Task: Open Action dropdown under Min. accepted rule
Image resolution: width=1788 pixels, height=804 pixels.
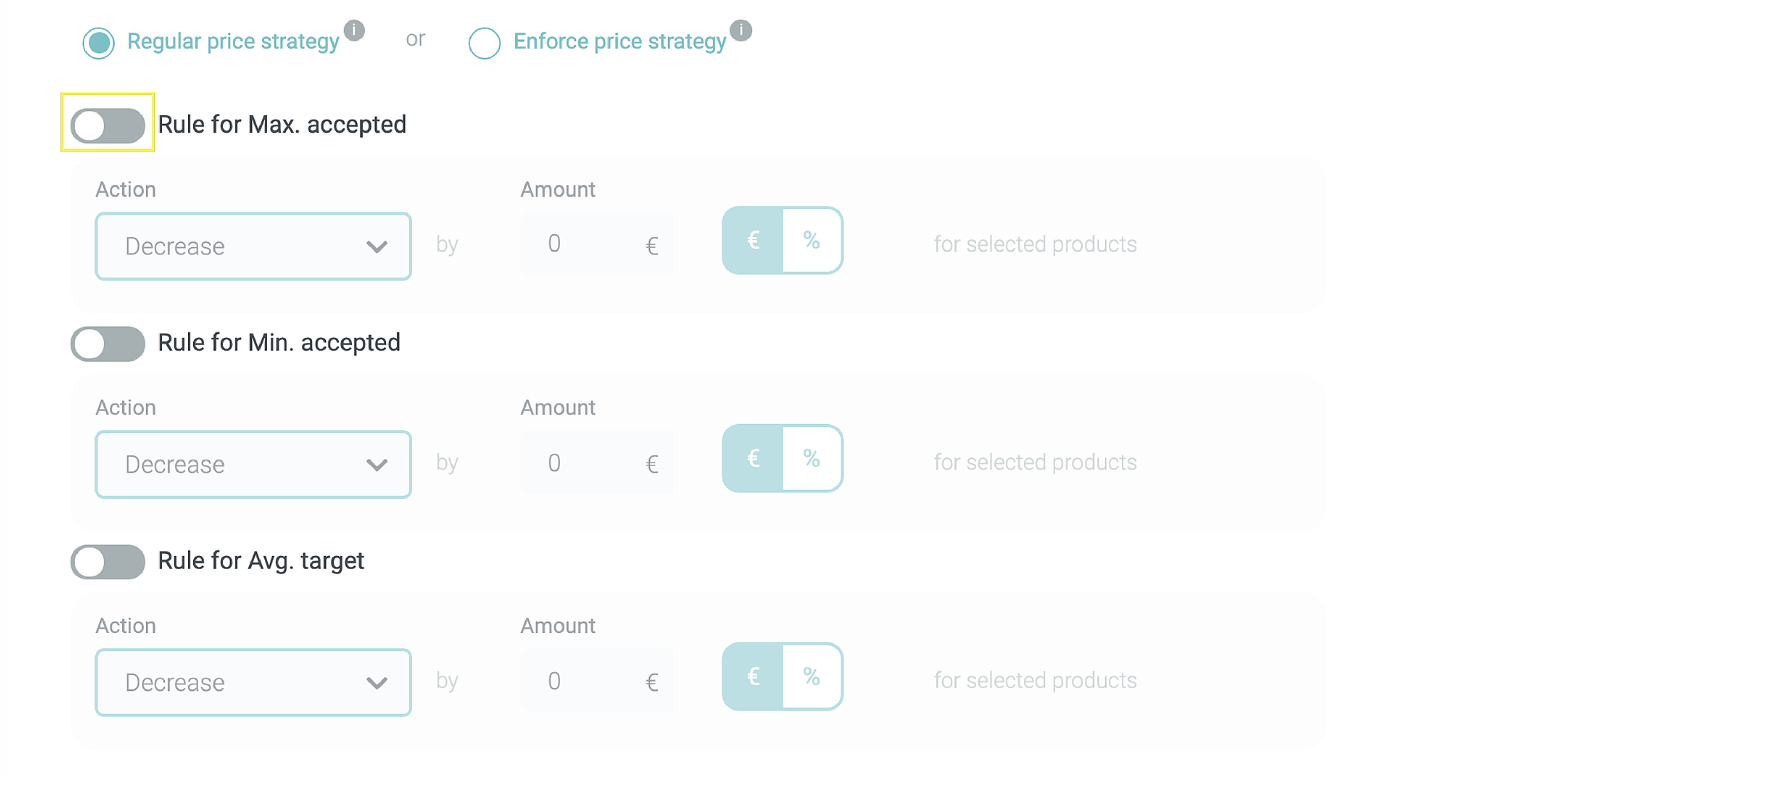Action: coord(253,464)
